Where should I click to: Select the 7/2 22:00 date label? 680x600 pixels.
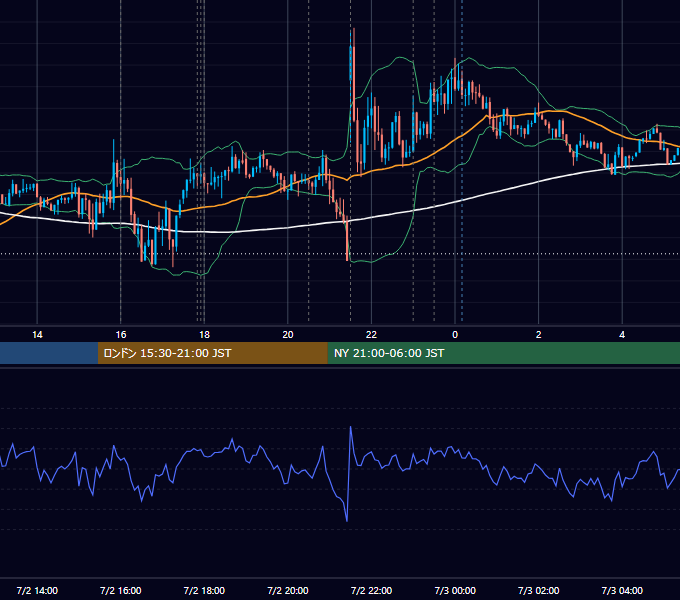click(x=371, y=590)
